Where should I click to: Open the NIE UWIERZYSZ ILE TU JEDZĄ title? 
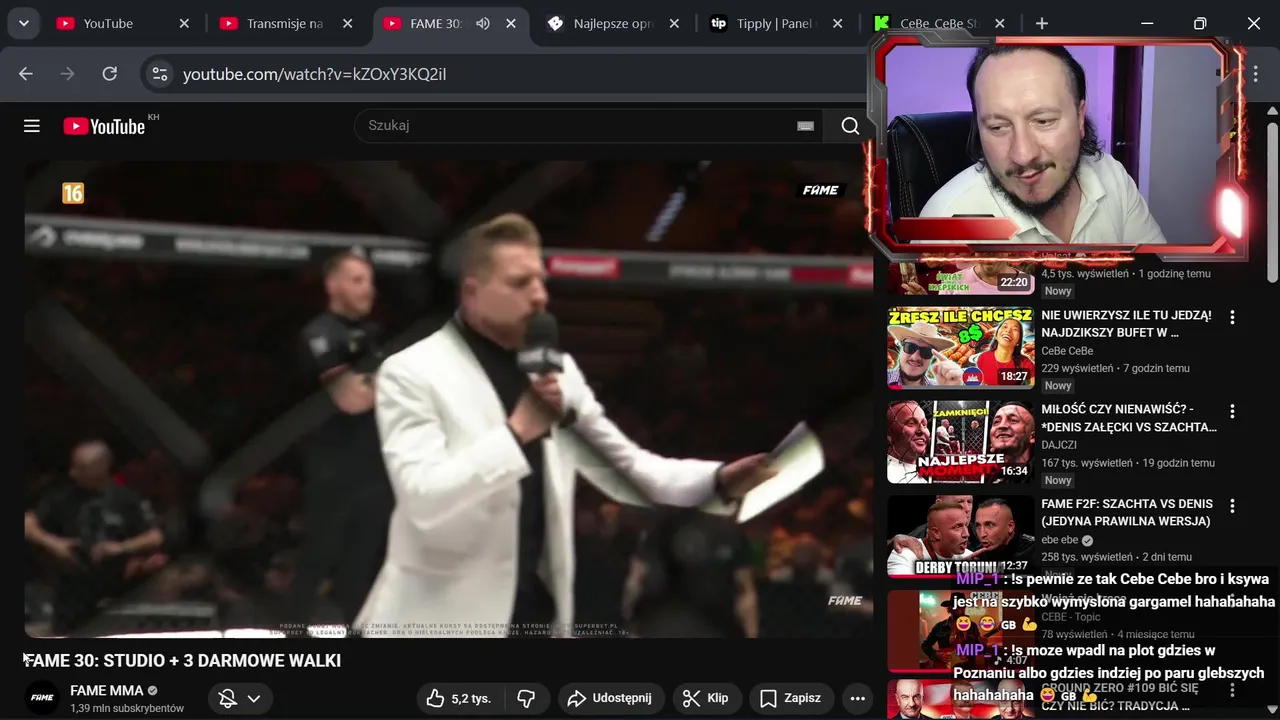tap(1126, 324)
